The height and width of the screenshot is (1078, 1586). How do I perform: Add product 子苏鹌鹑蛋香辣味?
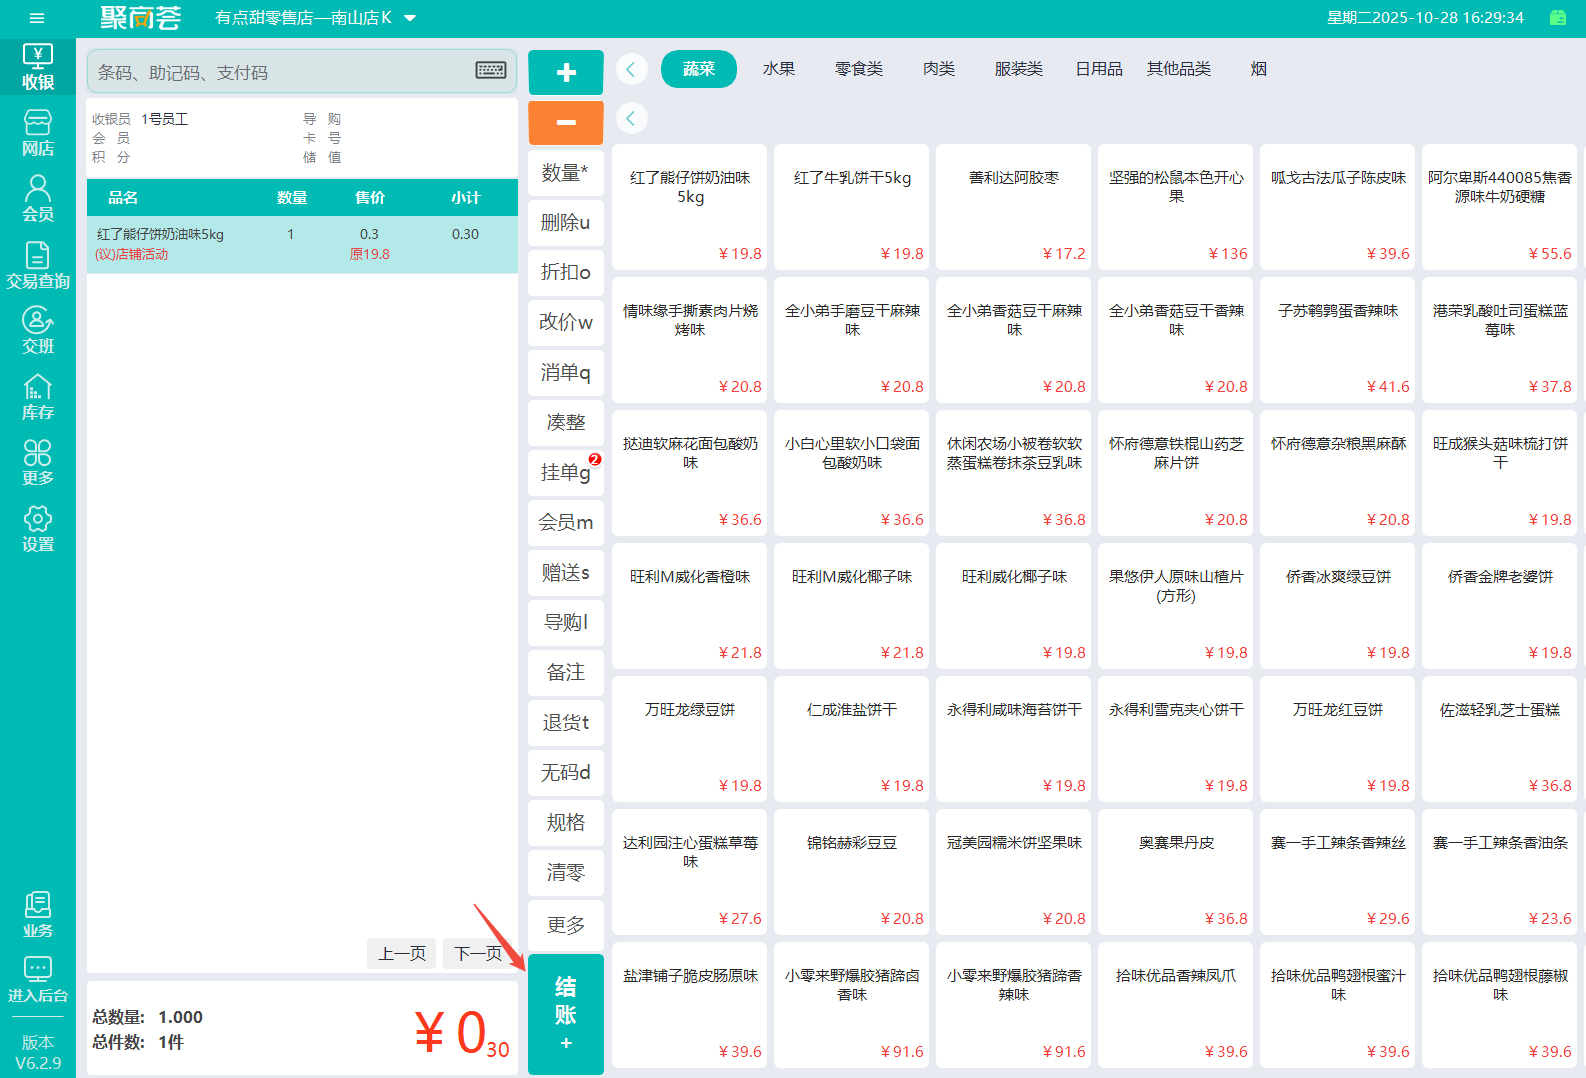(x=1338, y=340)
